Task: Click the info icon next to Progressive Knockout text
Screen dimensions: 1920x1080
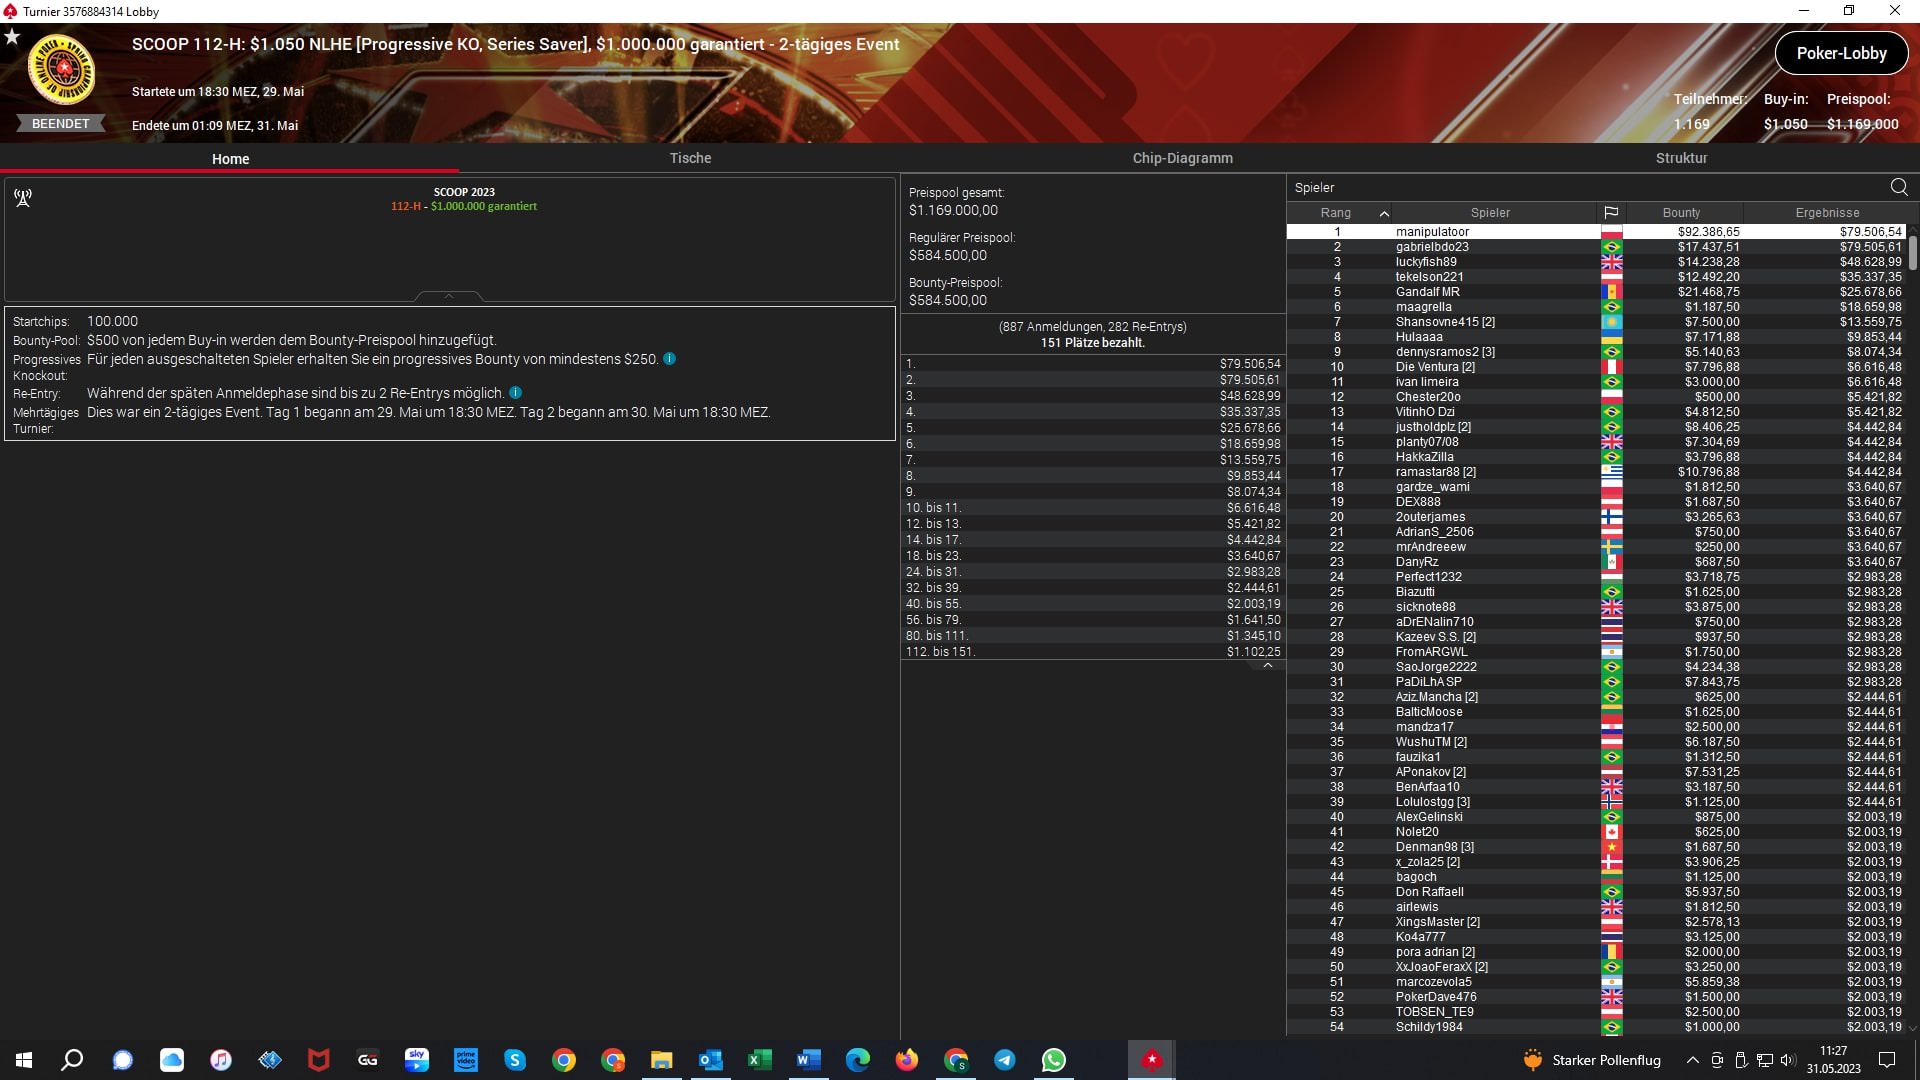Action: tap(670, 359)
